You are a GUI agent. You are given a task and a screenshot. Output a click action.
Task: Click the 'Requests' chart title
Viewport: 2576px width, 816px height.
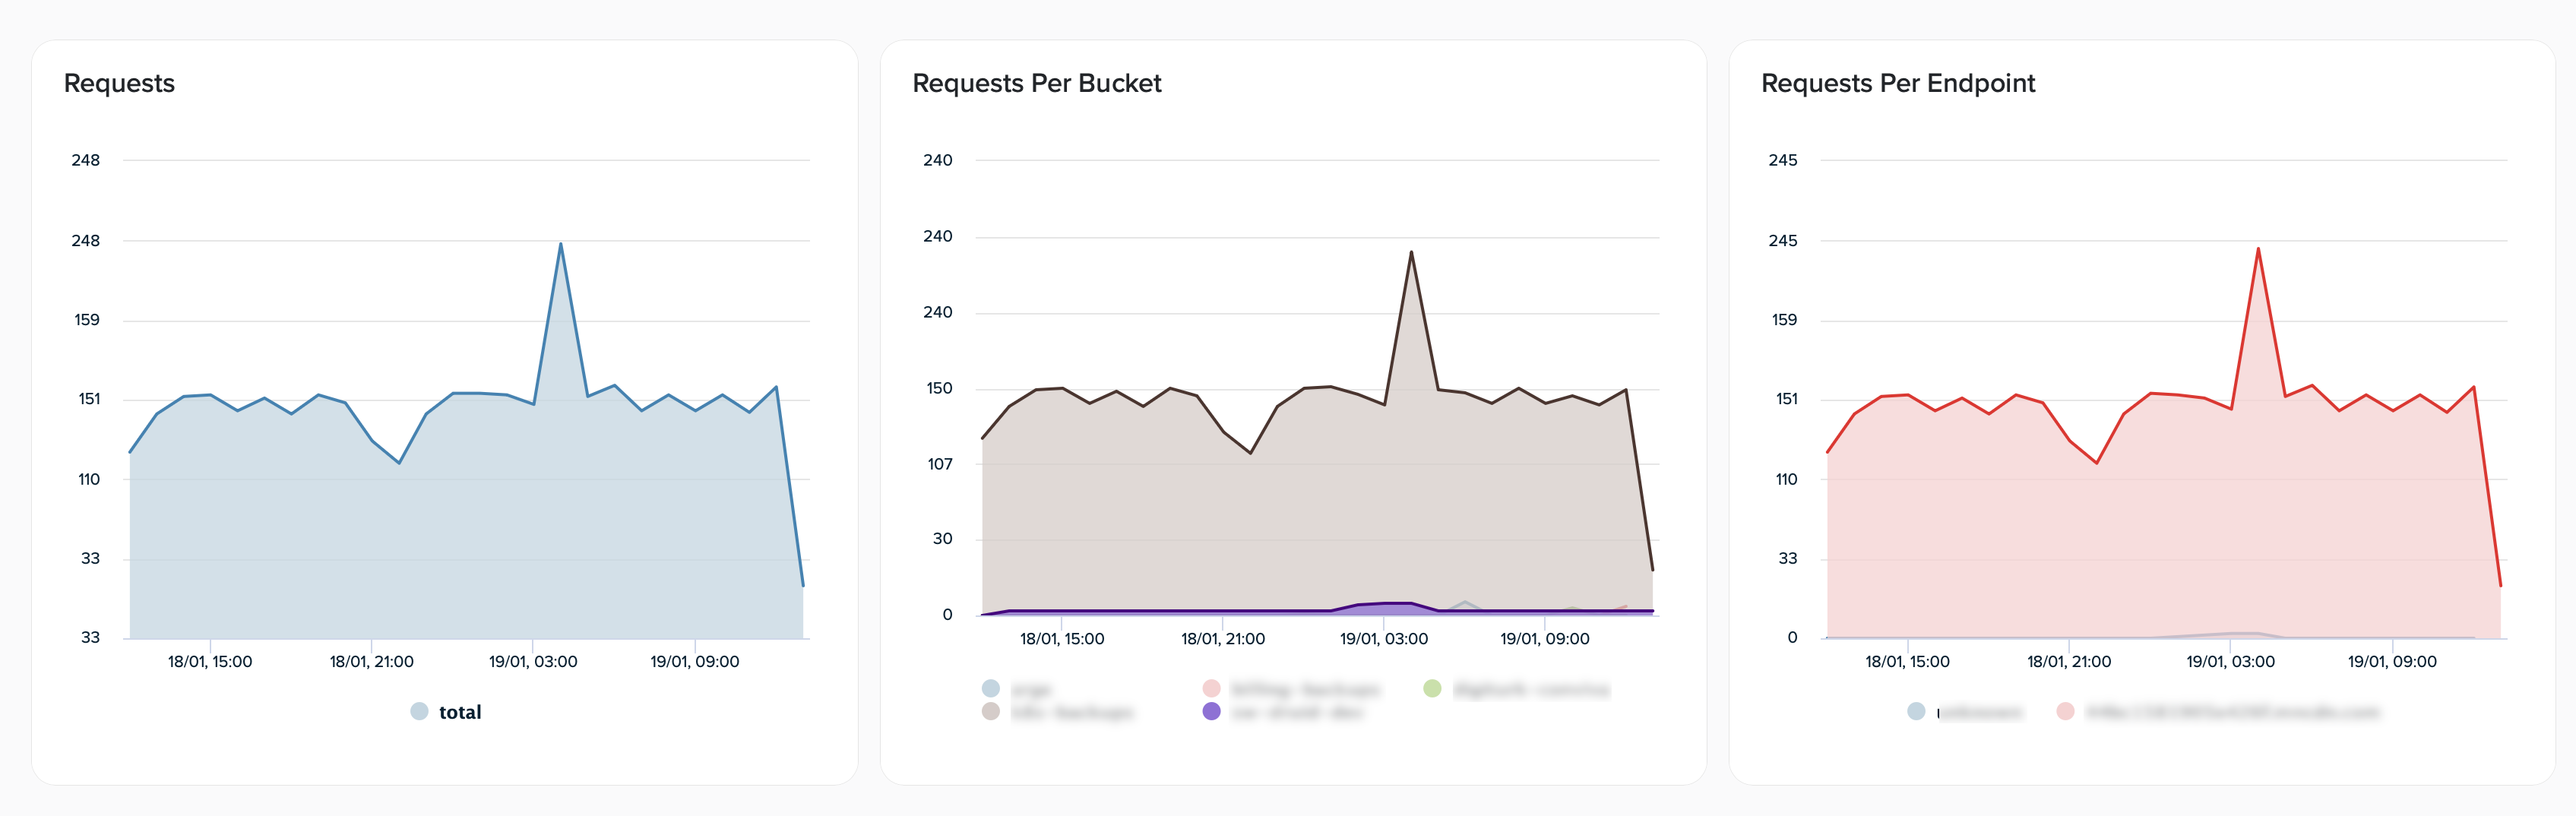[119, 83]
